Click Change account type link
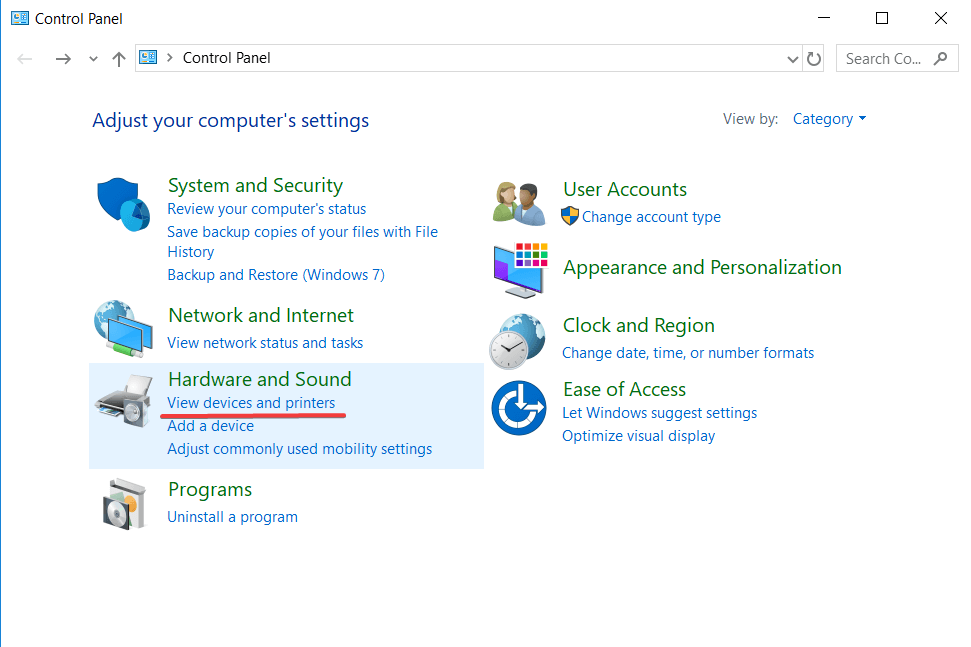The height and width of the screenshot is (647, 971). coord(651,217)
